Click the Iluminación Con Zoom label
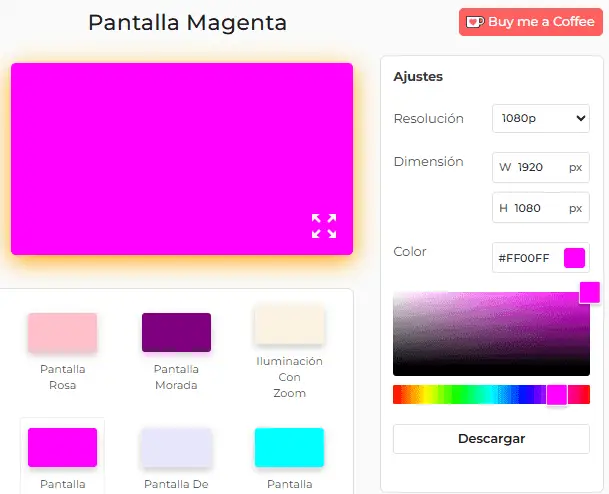The height and width of the screenshot is (494, 609). [x=289, y=377]
